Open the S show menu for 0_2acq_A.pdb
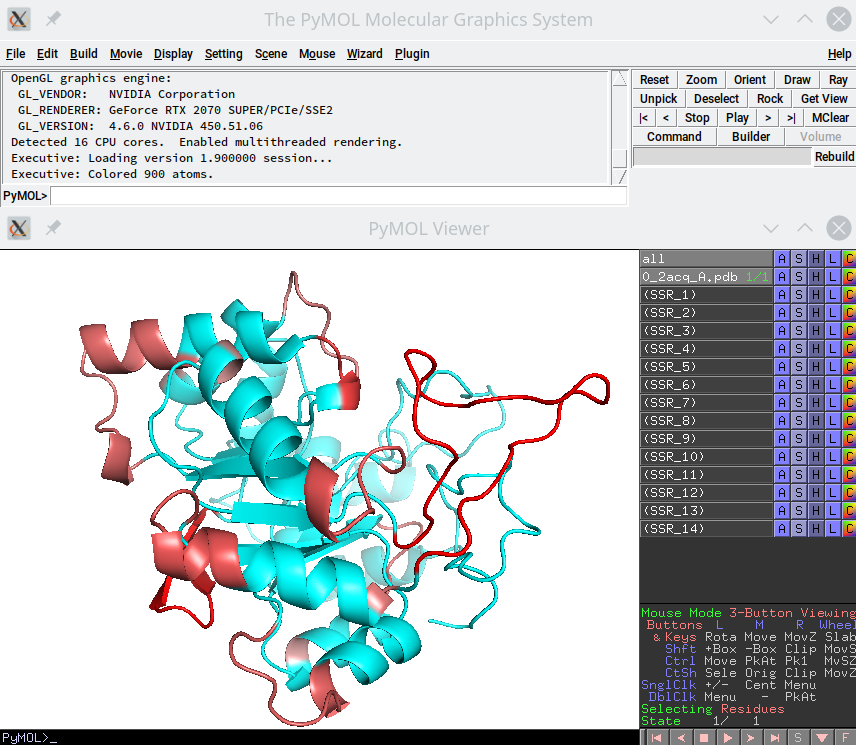 point(799,277)
